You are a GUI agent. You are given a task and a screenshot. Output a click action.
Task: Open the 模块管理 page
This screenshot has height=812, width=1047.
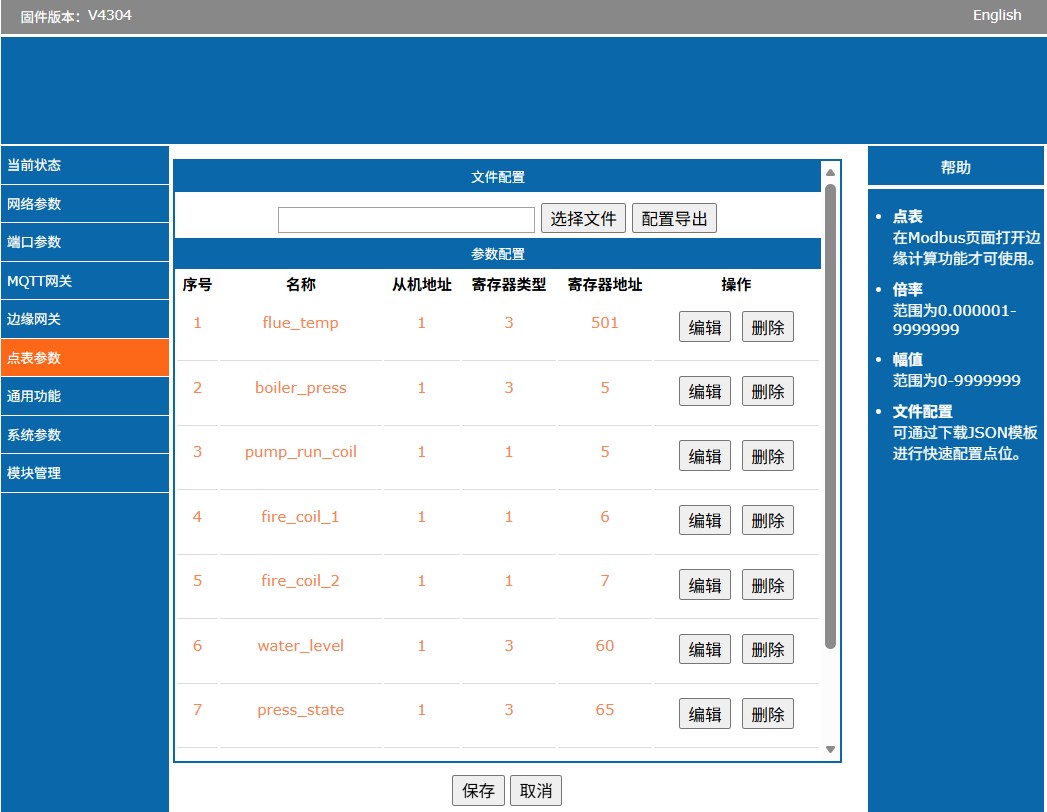(x=84, y=473)
